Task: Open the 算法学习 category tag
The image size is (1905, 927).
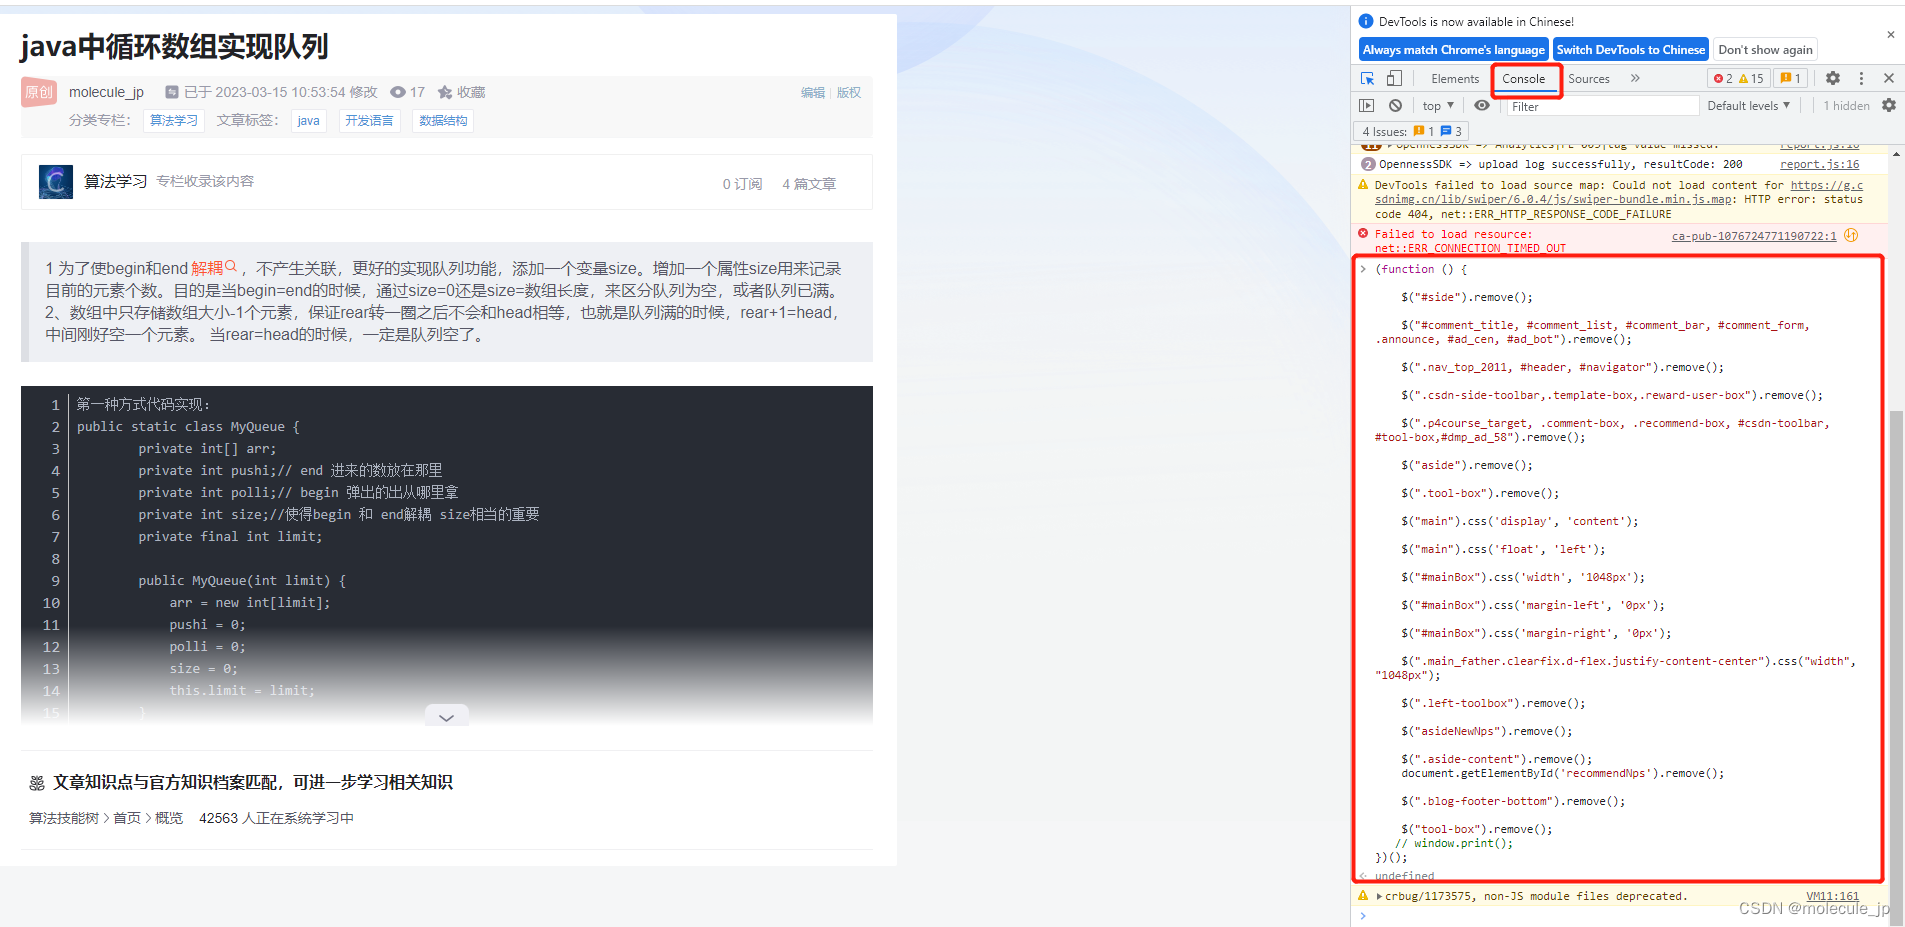Action: point(174,120)
